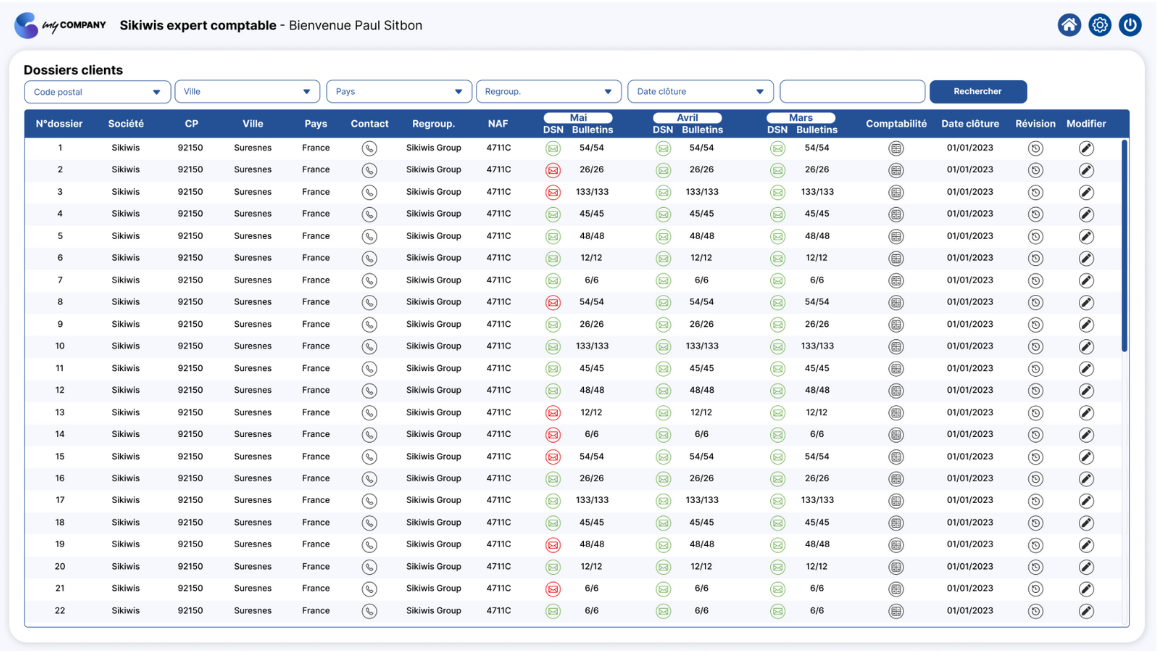Click the power logout icon
1158x651 pixels.
[x=1130, y=25]
